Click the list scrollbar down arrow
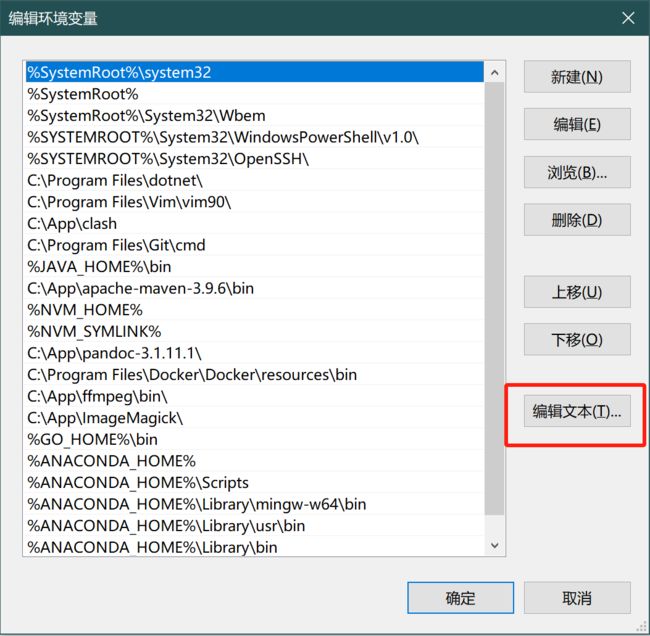This screenshot has height=636, width=650. pos(494,545)
